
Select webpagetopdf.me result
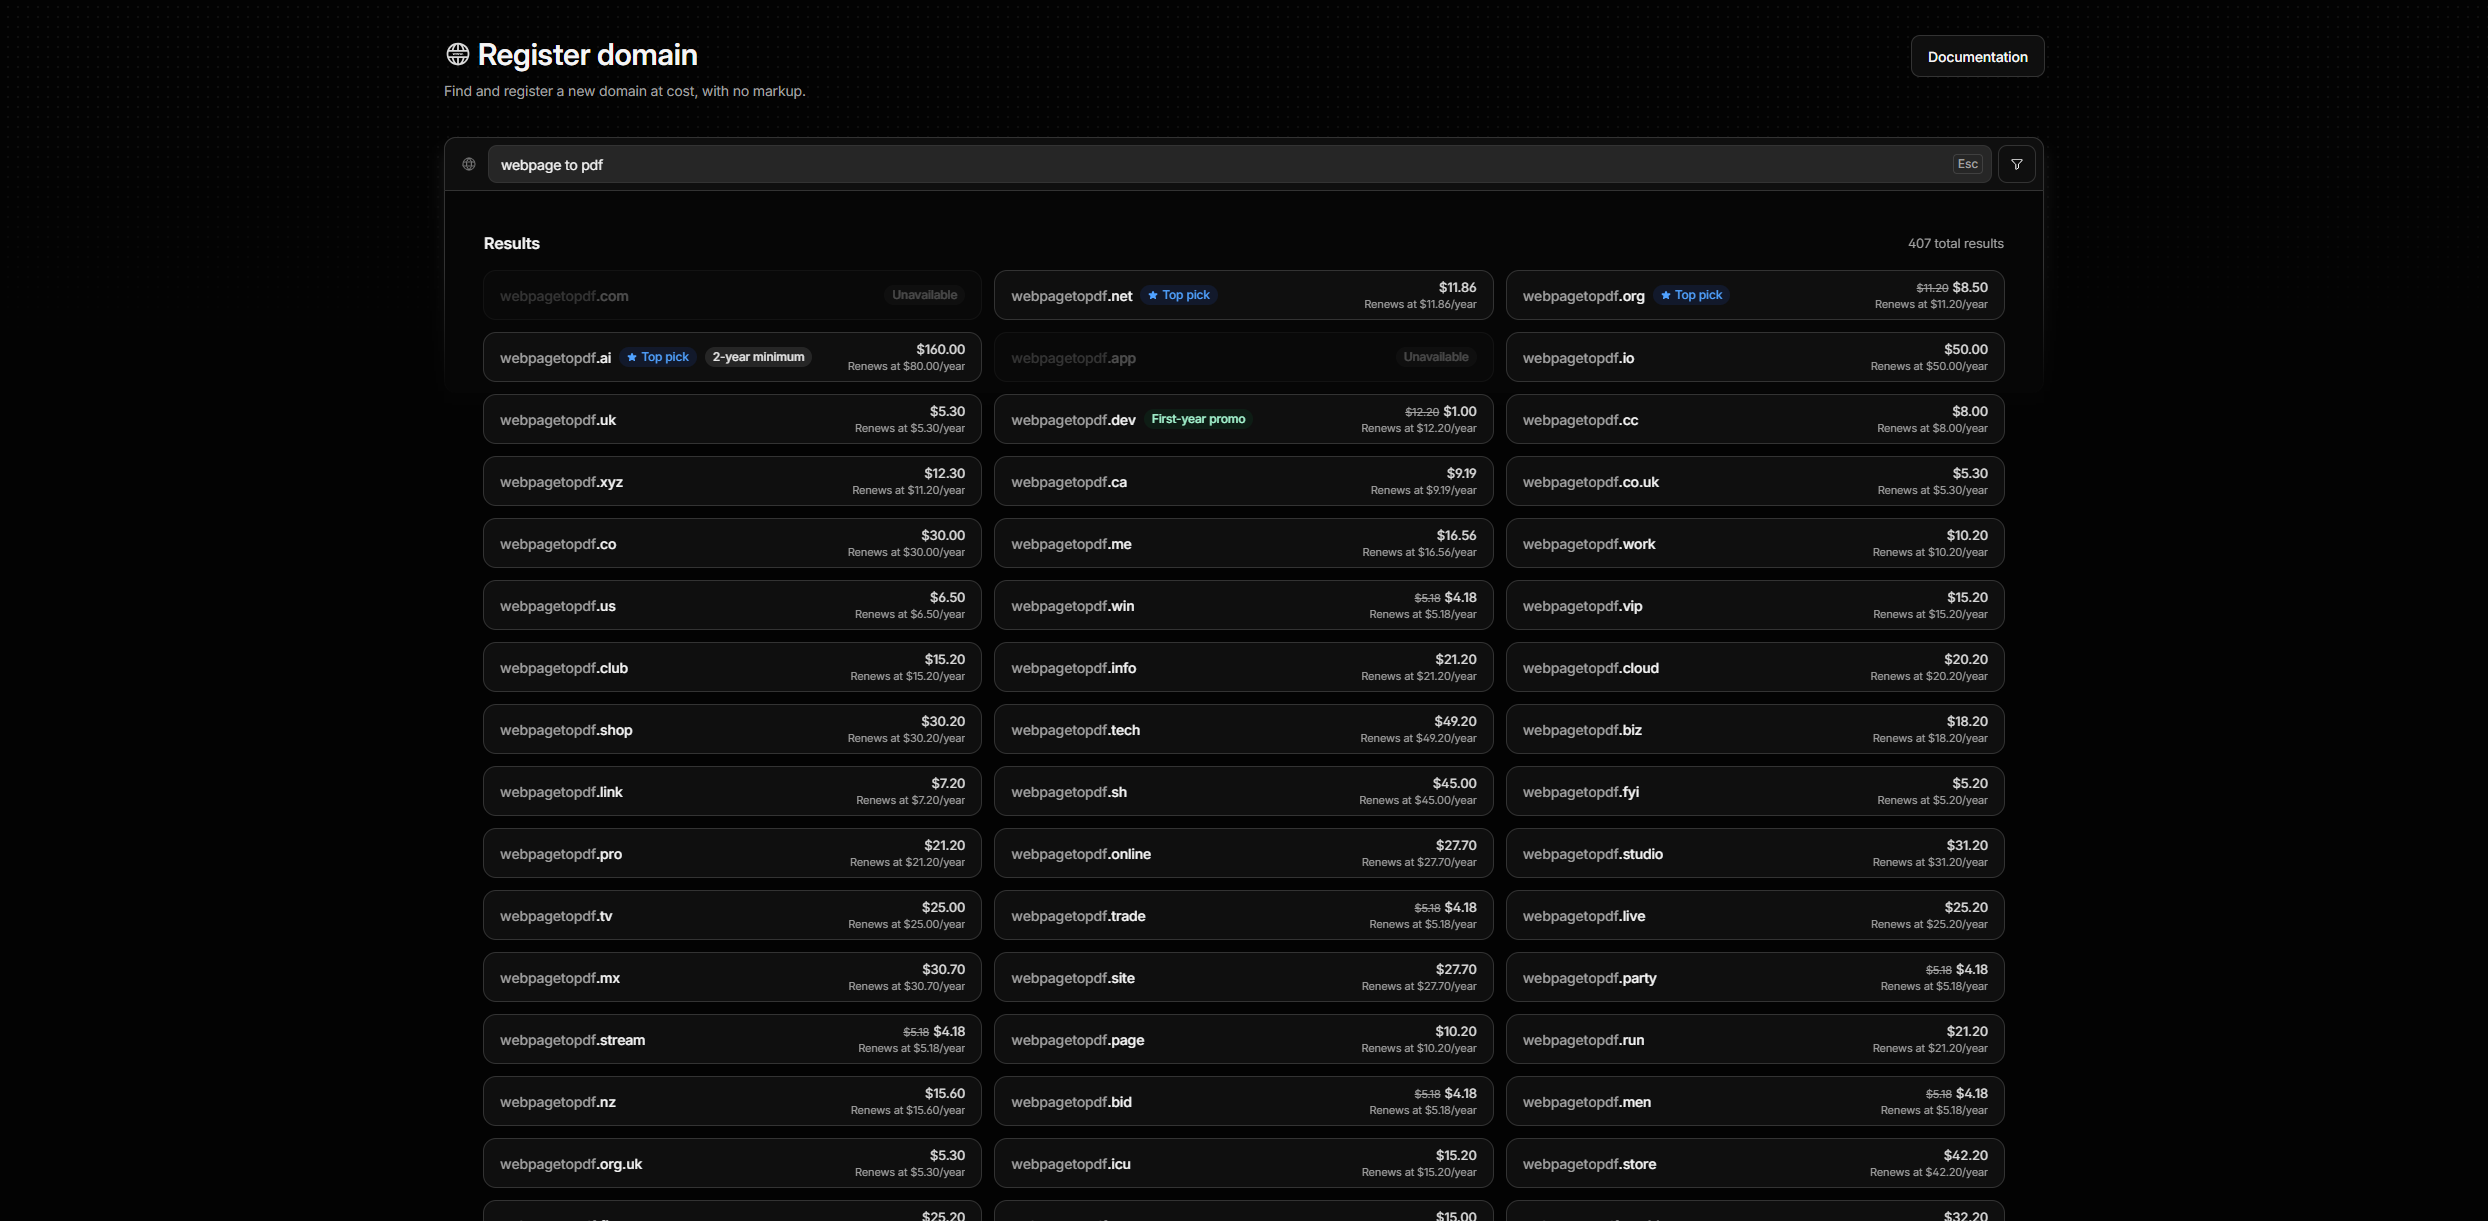coord(1243,543)
